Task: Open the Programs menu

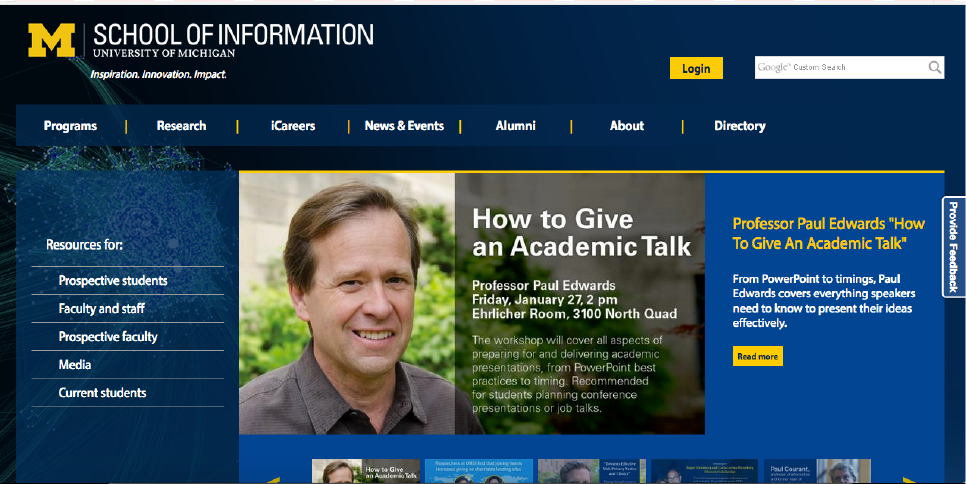Action: [70, 126]
